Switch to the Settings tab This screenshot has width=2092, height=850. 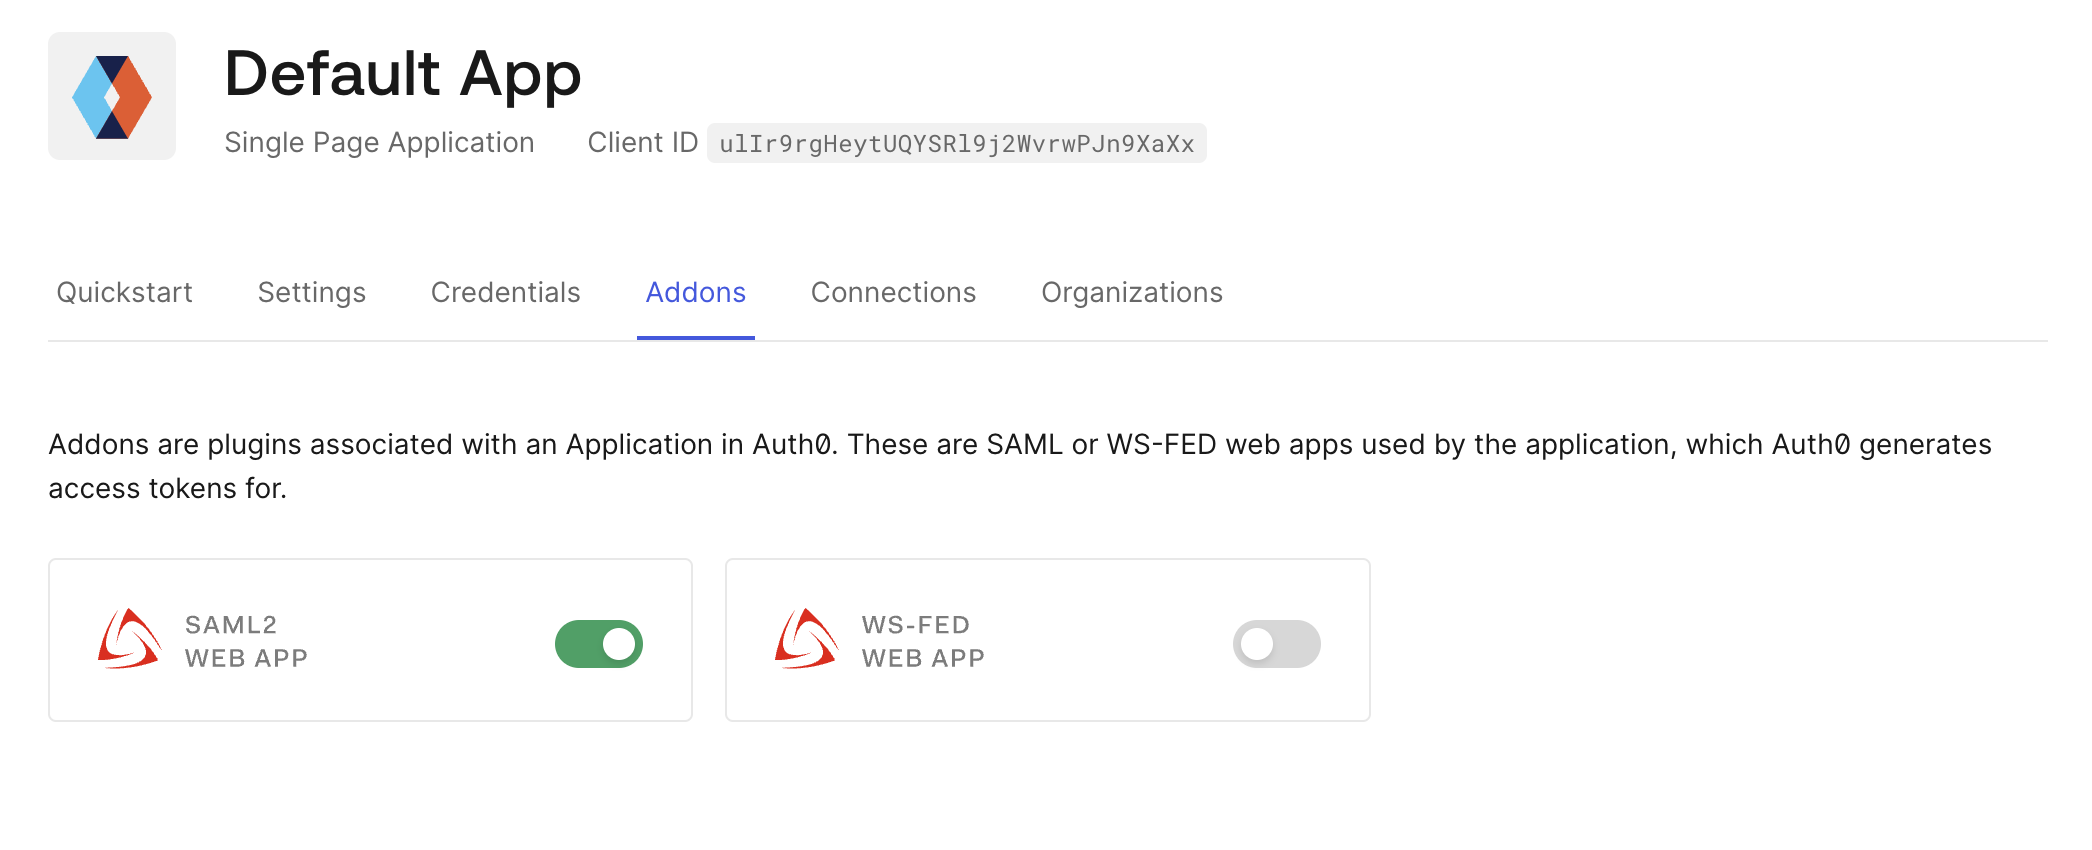(312, 292)
